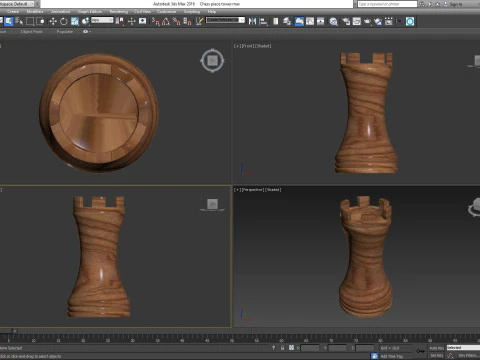Click the help search input field

pos(387,4)
